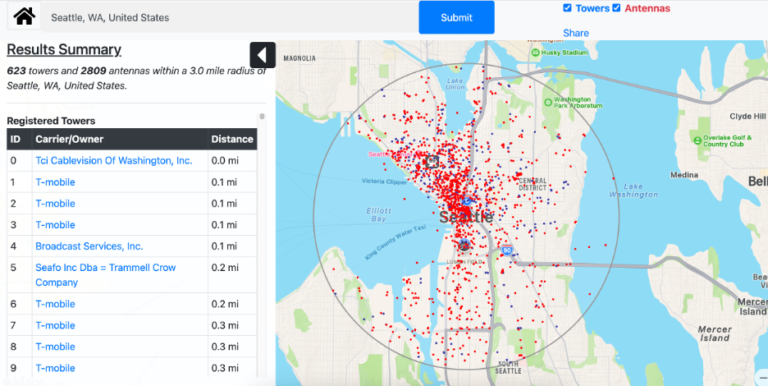The image size is (768, 386).
Task: Click the Distance column header
Action: coord(232,139)
